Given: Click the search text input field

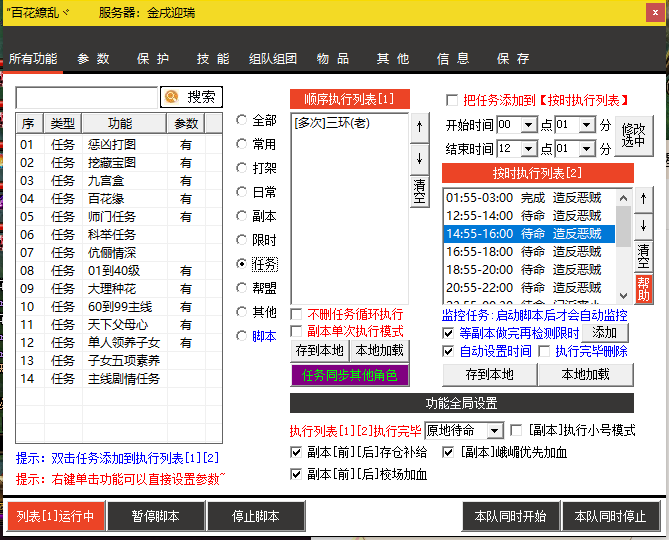Looking at the screenshot, I should tap(87, 98).
